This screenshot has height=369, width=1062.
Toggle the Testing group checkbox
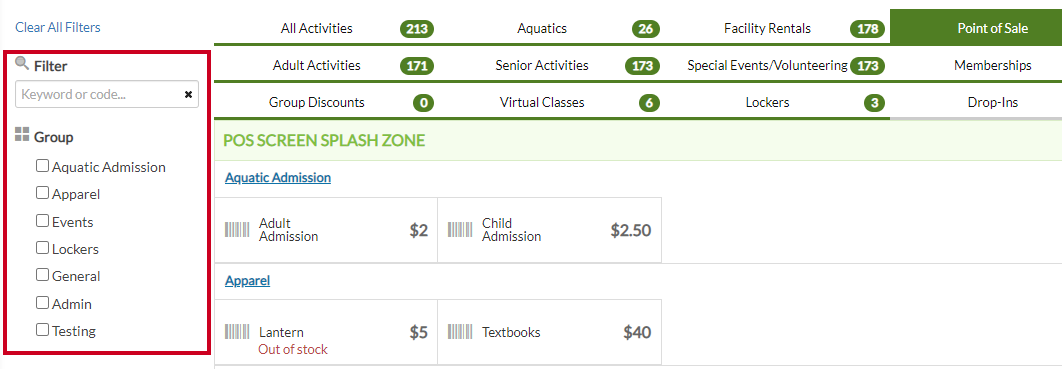(x=43, y=330)
